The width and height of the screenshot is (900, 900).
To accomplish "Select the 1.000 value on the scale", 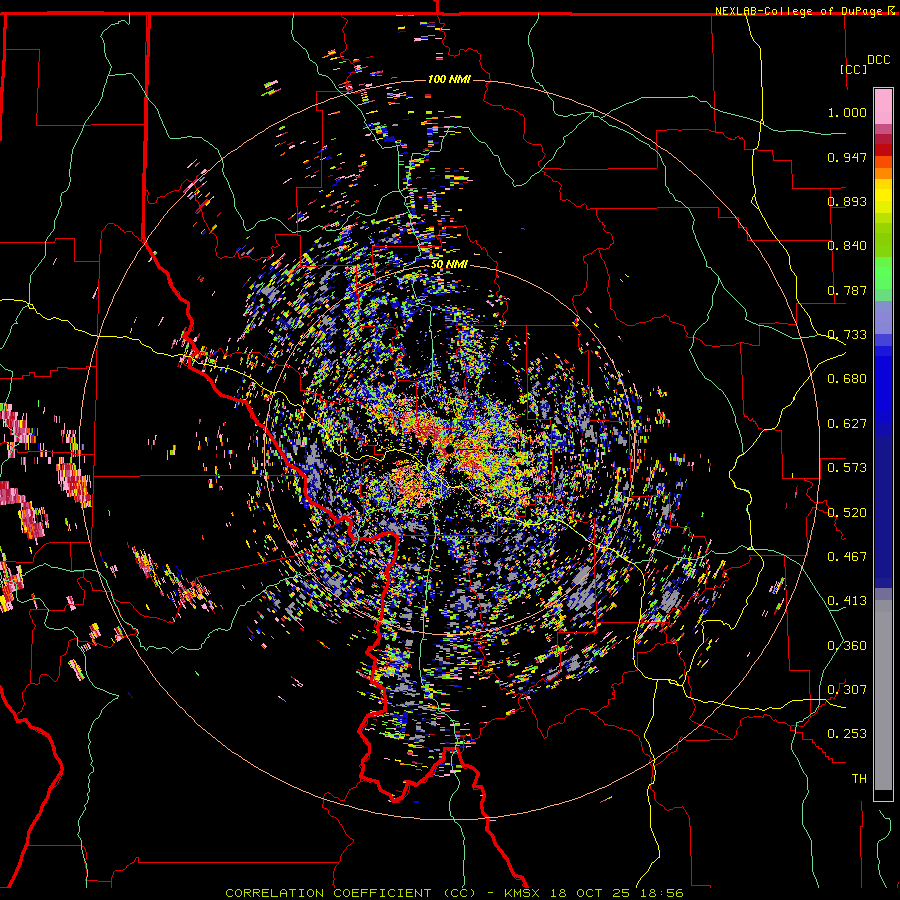I will coord(847,112).
